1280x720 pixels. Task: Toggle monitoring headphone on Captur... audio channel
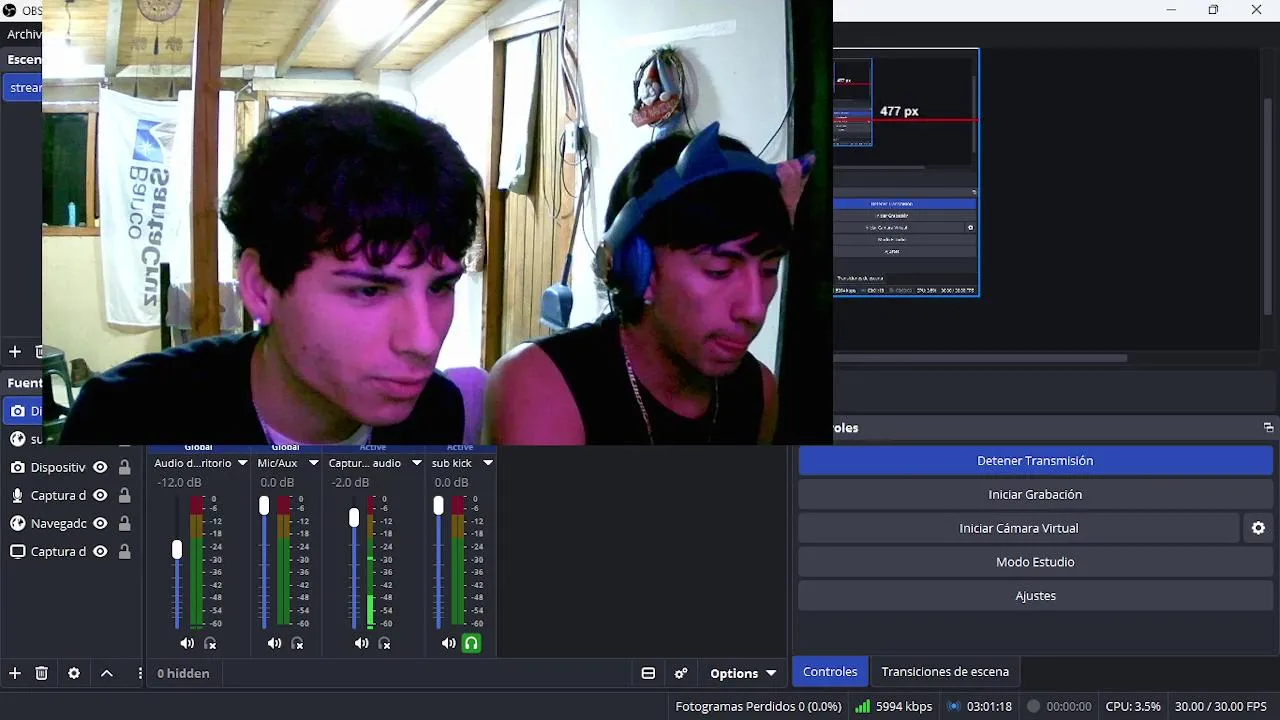point(384,643)
